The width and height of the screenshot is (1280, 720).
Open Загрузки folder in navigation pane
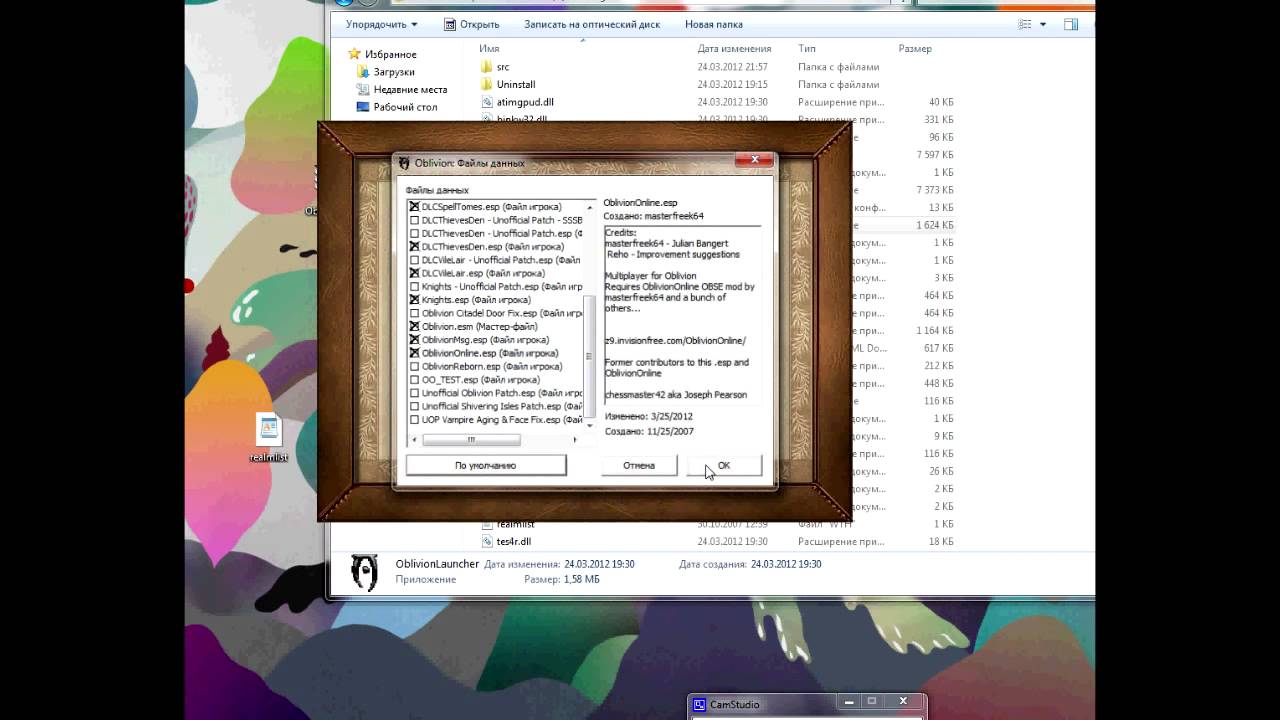pos(394,72)
